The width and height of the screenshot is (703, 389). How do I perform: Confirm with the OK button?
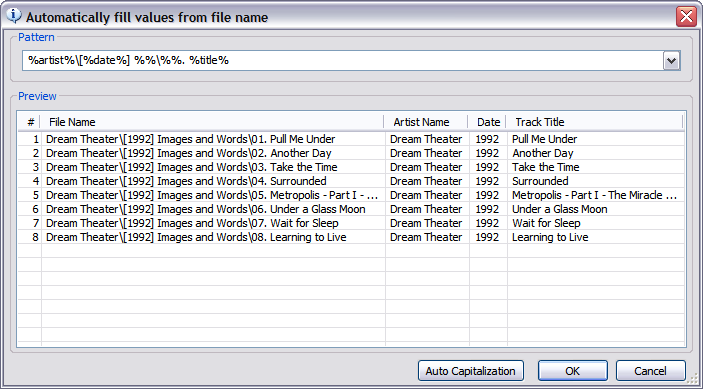click(x=573, y=371)
